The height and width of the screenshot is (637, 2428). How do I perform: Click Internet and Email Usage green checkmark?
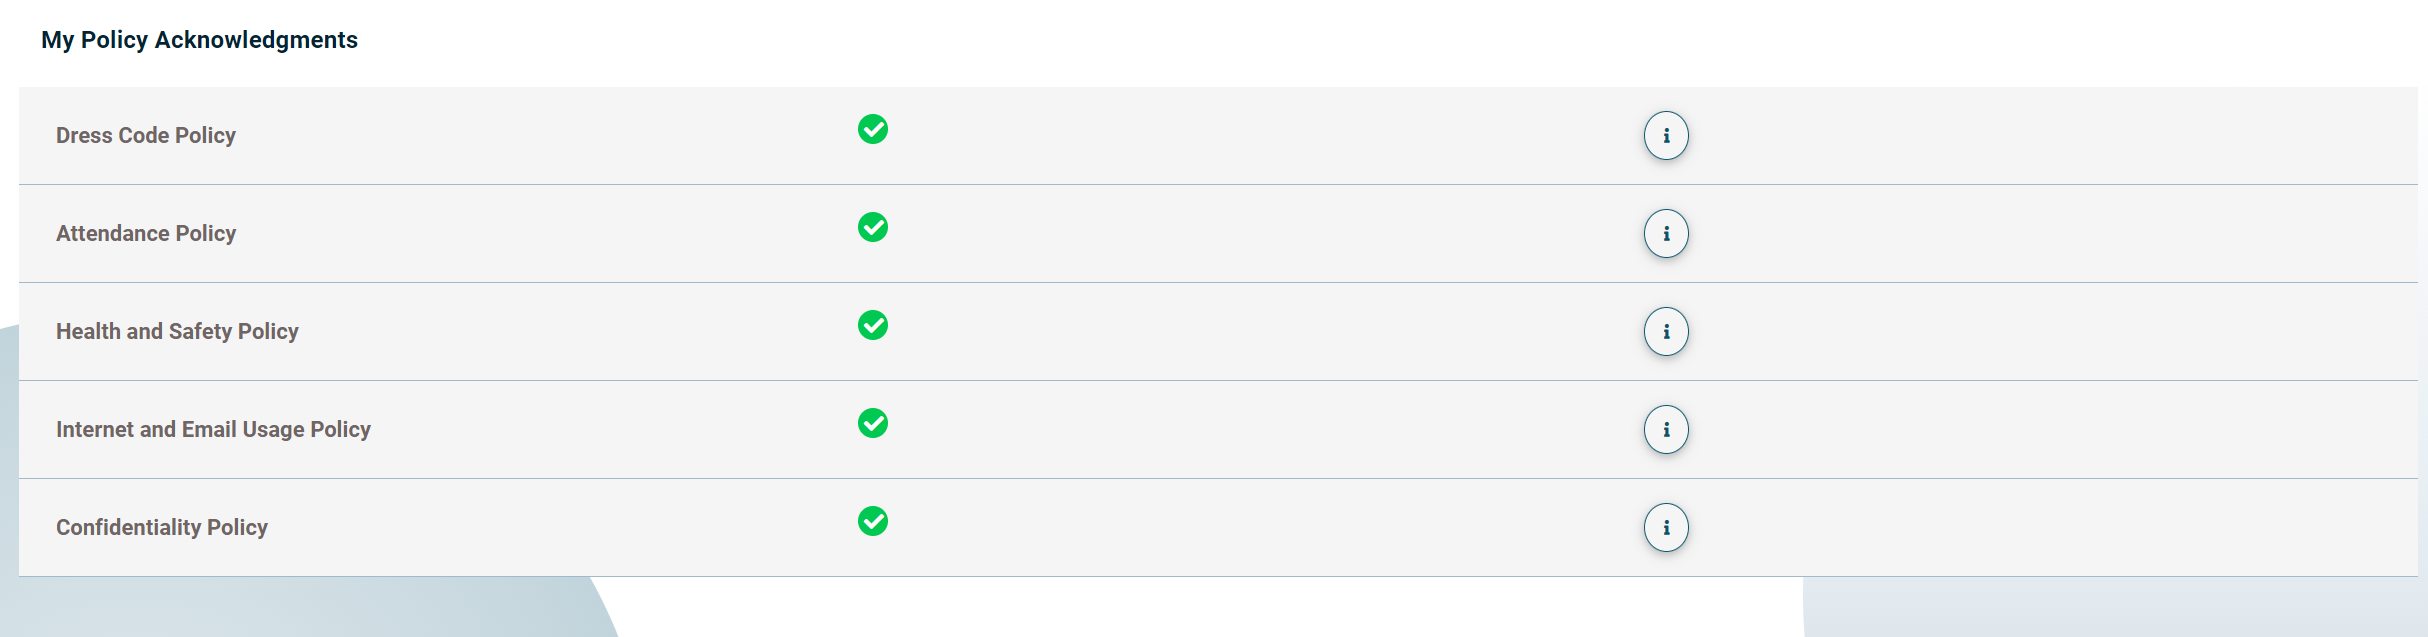873,423
